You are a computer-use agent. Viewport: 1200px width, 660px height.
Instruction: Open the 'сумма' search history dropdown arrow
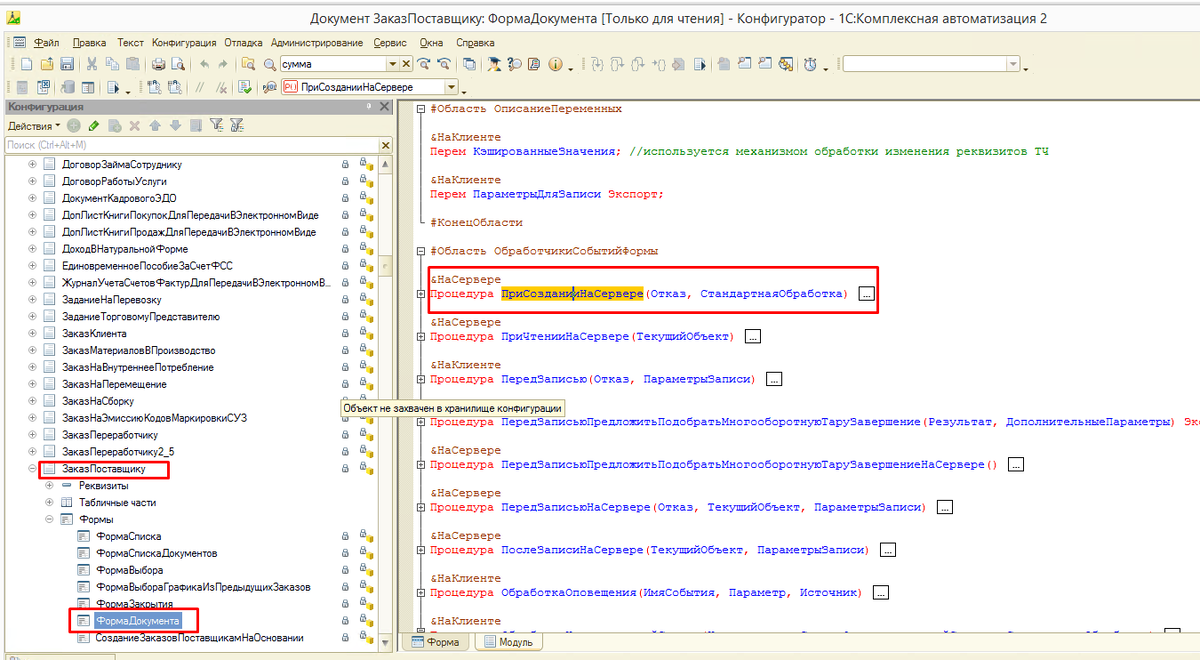[393, 64]
